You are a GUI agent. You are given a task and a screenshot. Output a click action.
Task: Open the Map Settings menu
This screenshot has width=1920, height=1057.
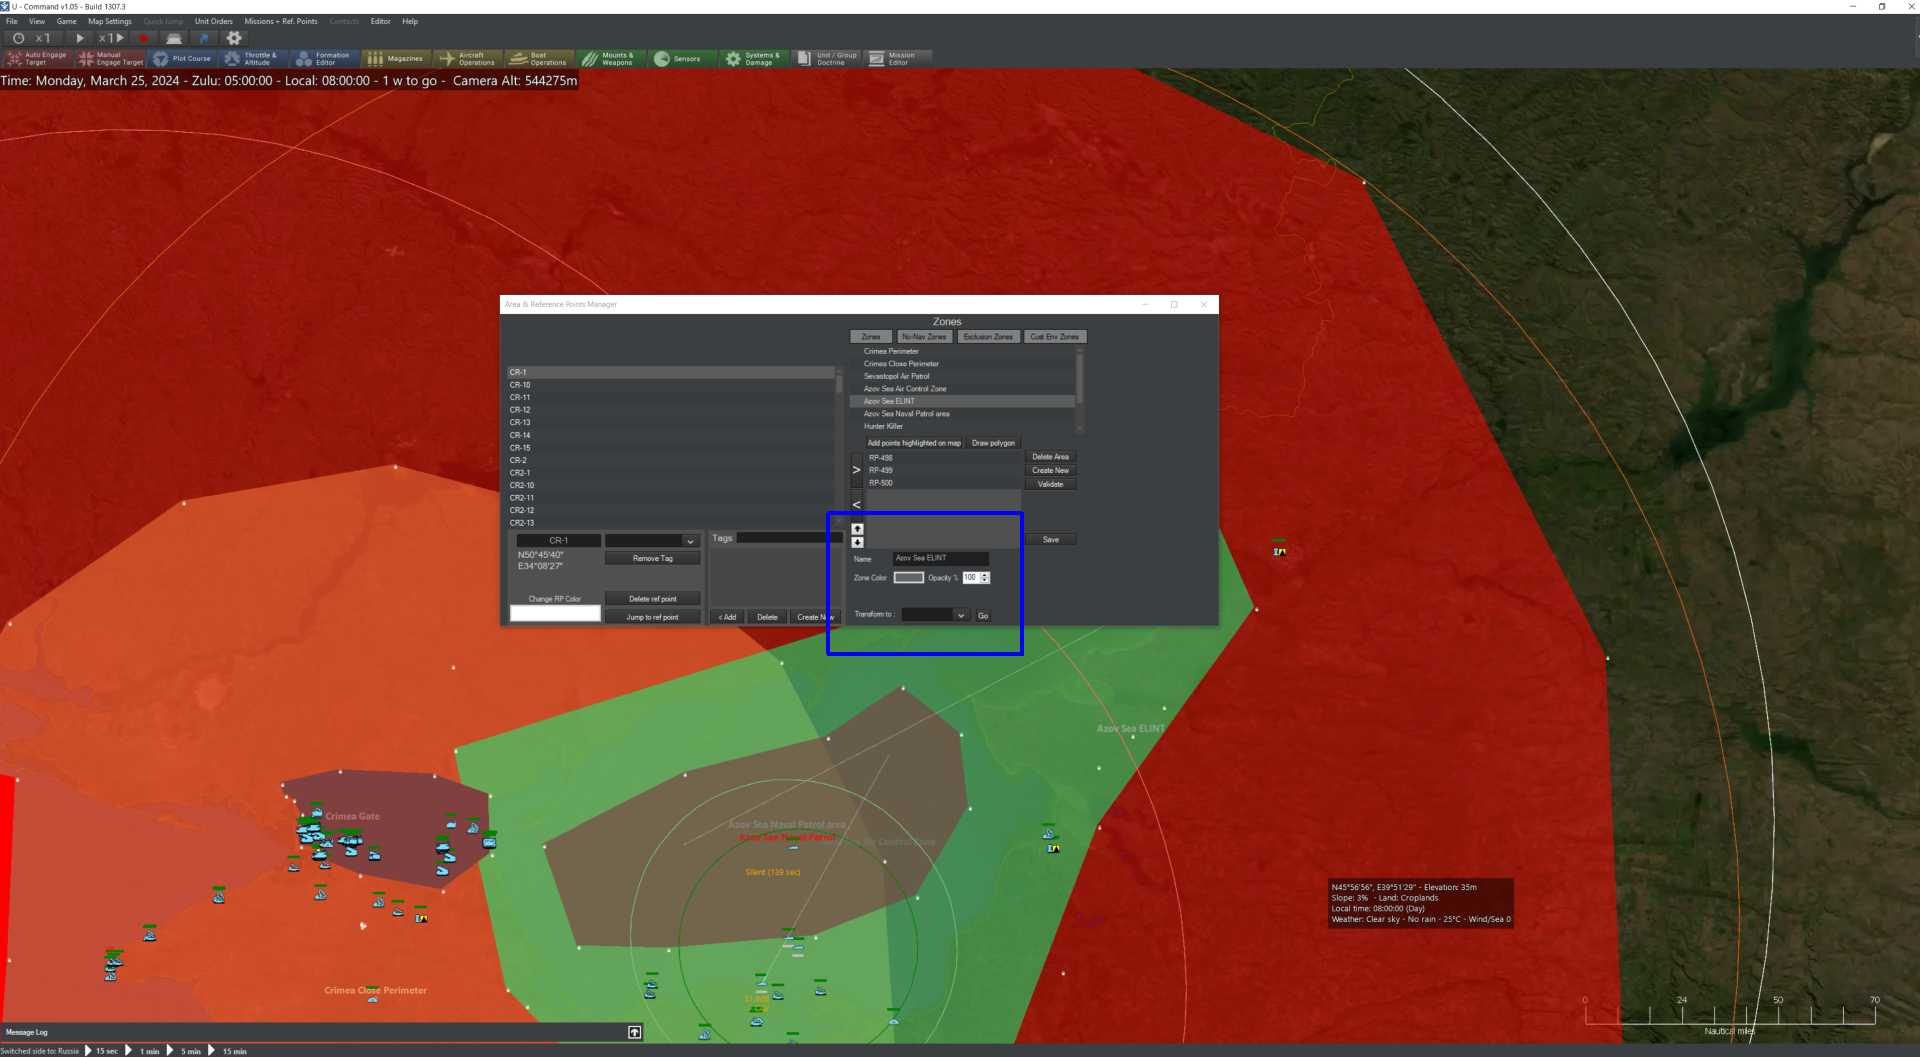(x=110, y=21)
